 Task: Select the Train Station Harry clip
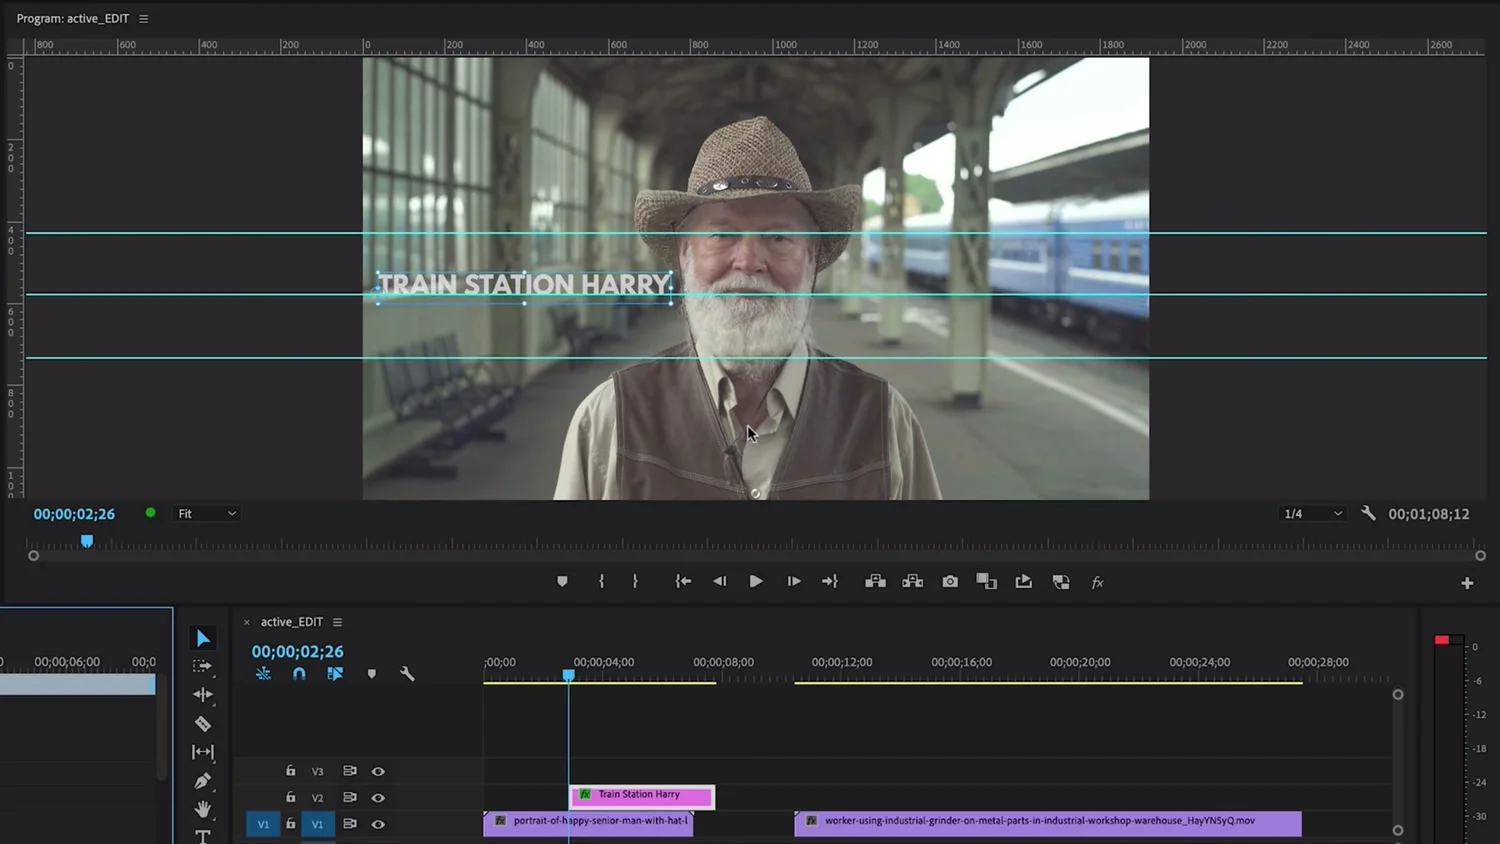(642, 795)
